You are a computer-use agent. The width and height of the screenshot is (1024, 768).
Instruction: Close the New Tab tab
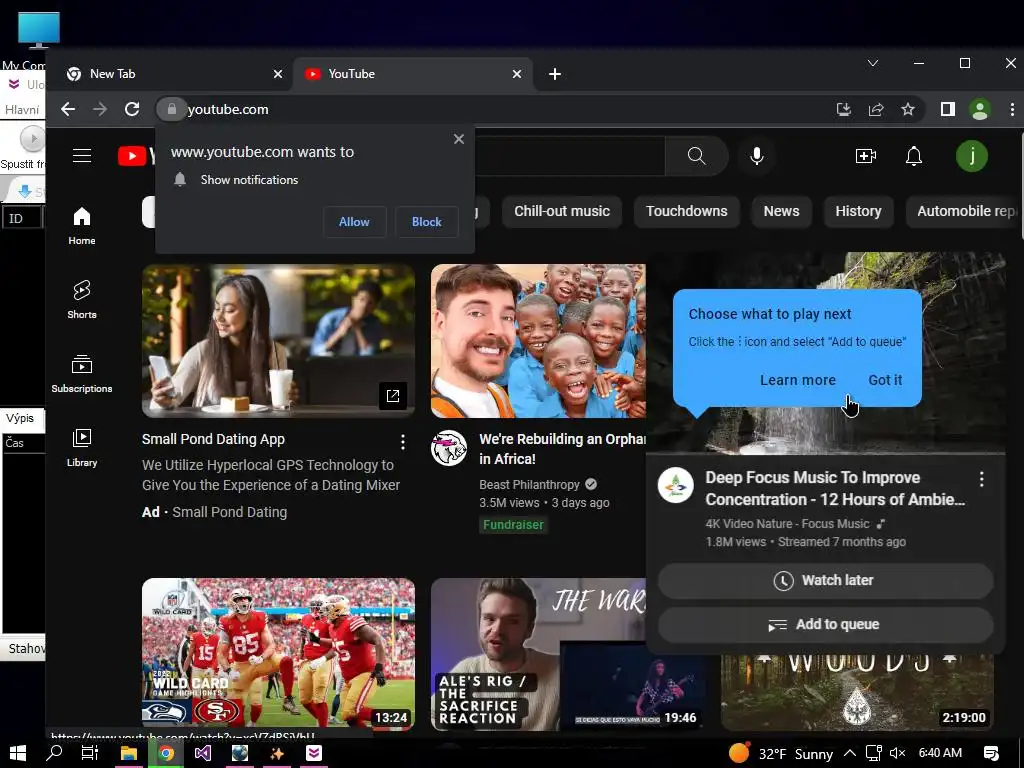point(278,74)
